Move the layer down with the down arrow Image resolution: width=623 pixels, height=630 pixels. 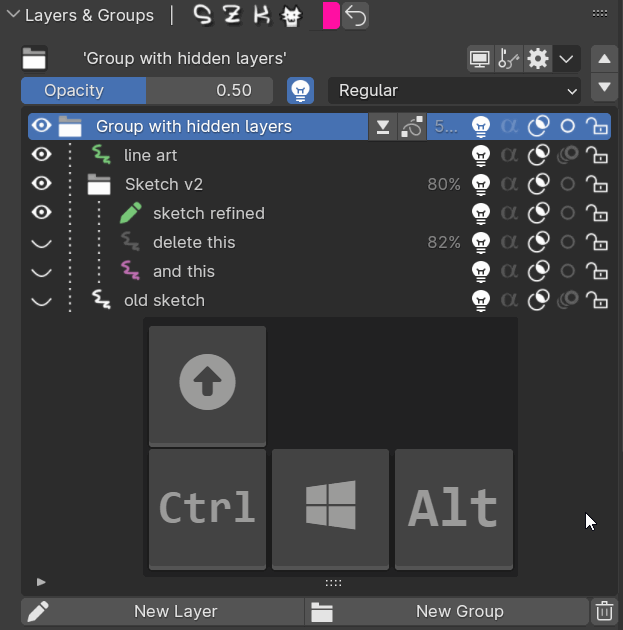click(604, 87)
